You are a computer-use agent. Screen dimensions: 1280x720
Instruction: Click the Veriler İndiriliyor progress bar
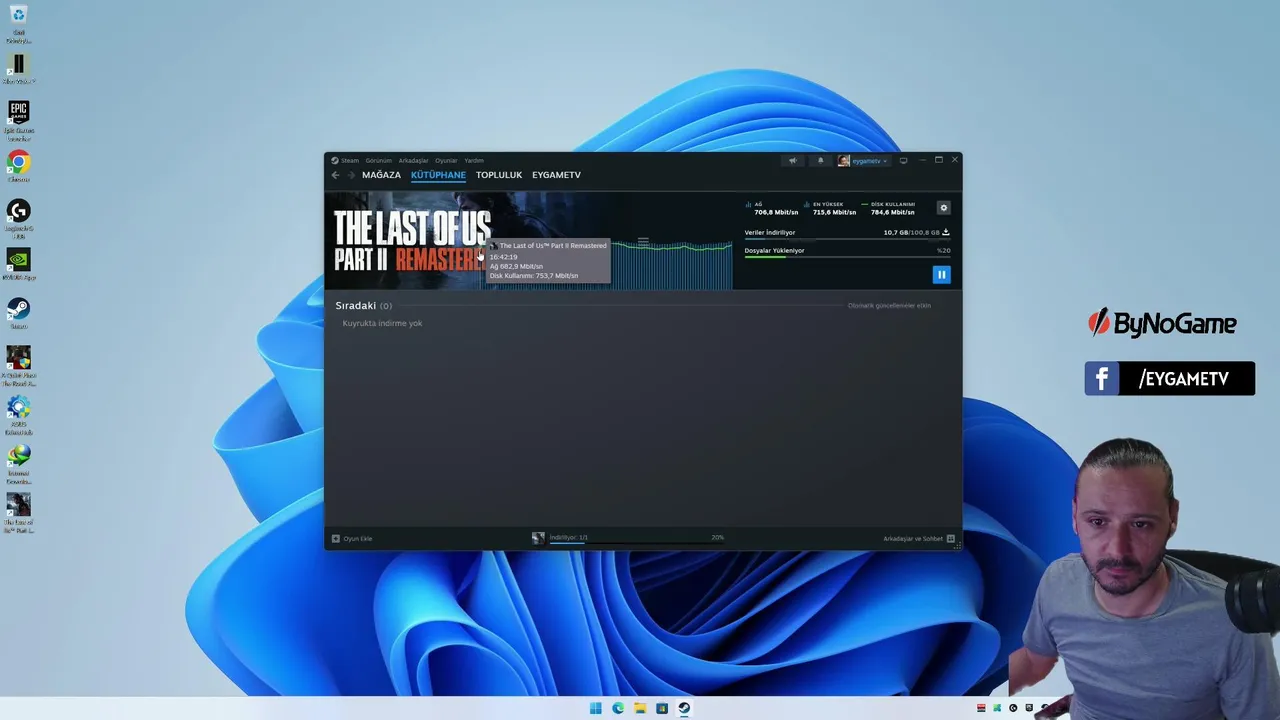click(847, 240)
